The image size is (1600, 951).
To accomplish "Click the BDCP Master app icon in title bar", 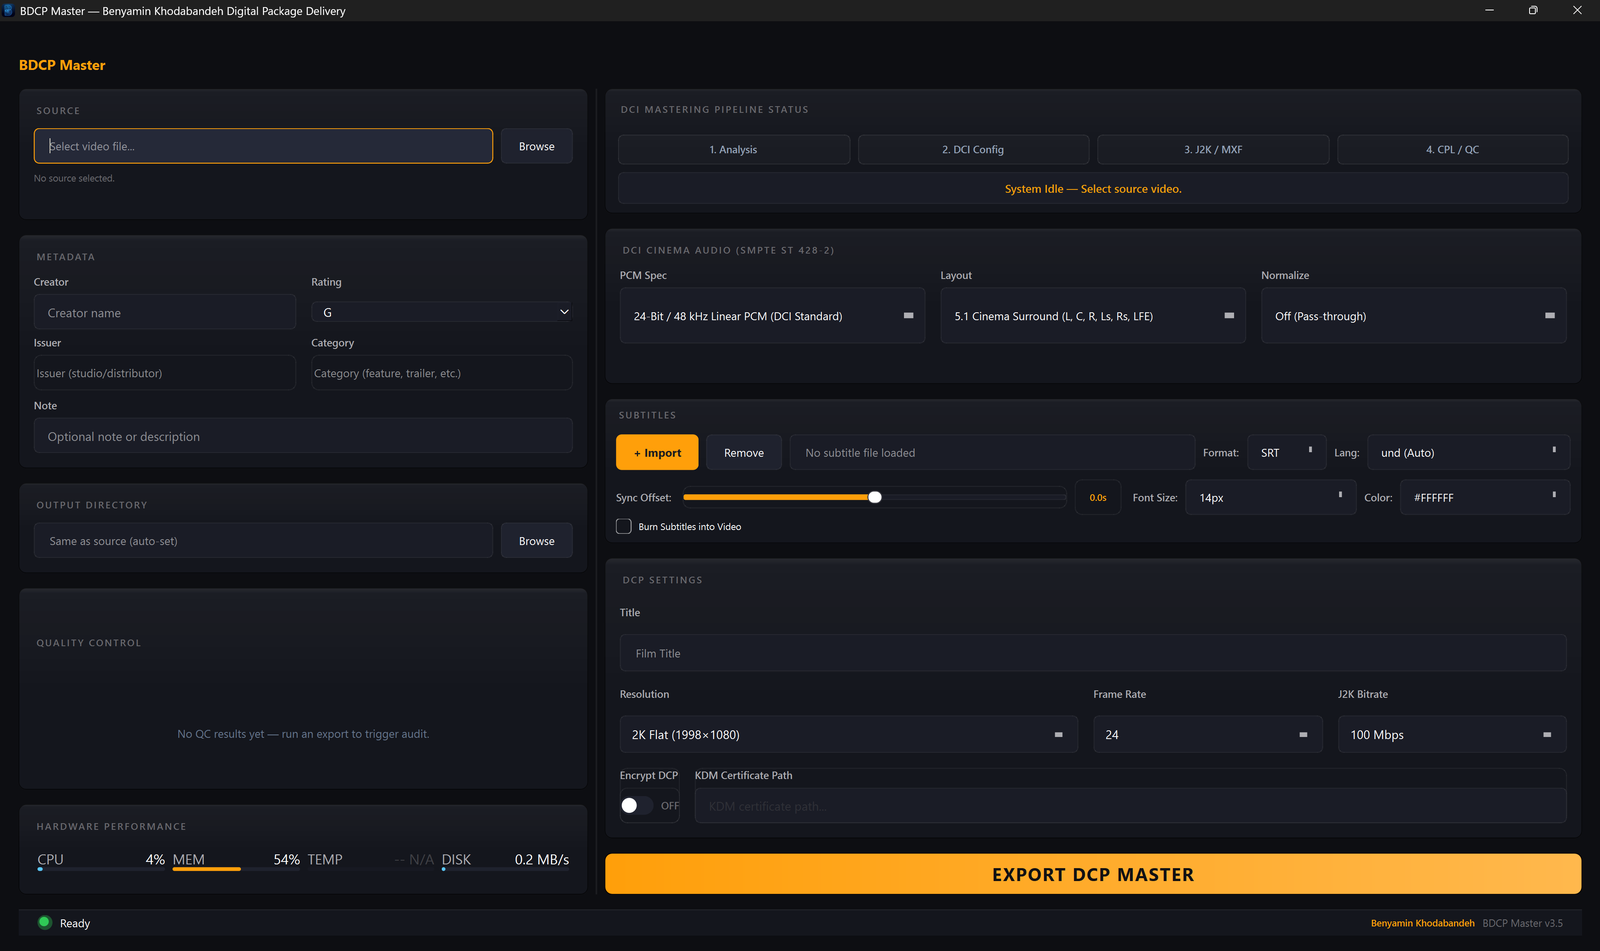I will (9, 11).
